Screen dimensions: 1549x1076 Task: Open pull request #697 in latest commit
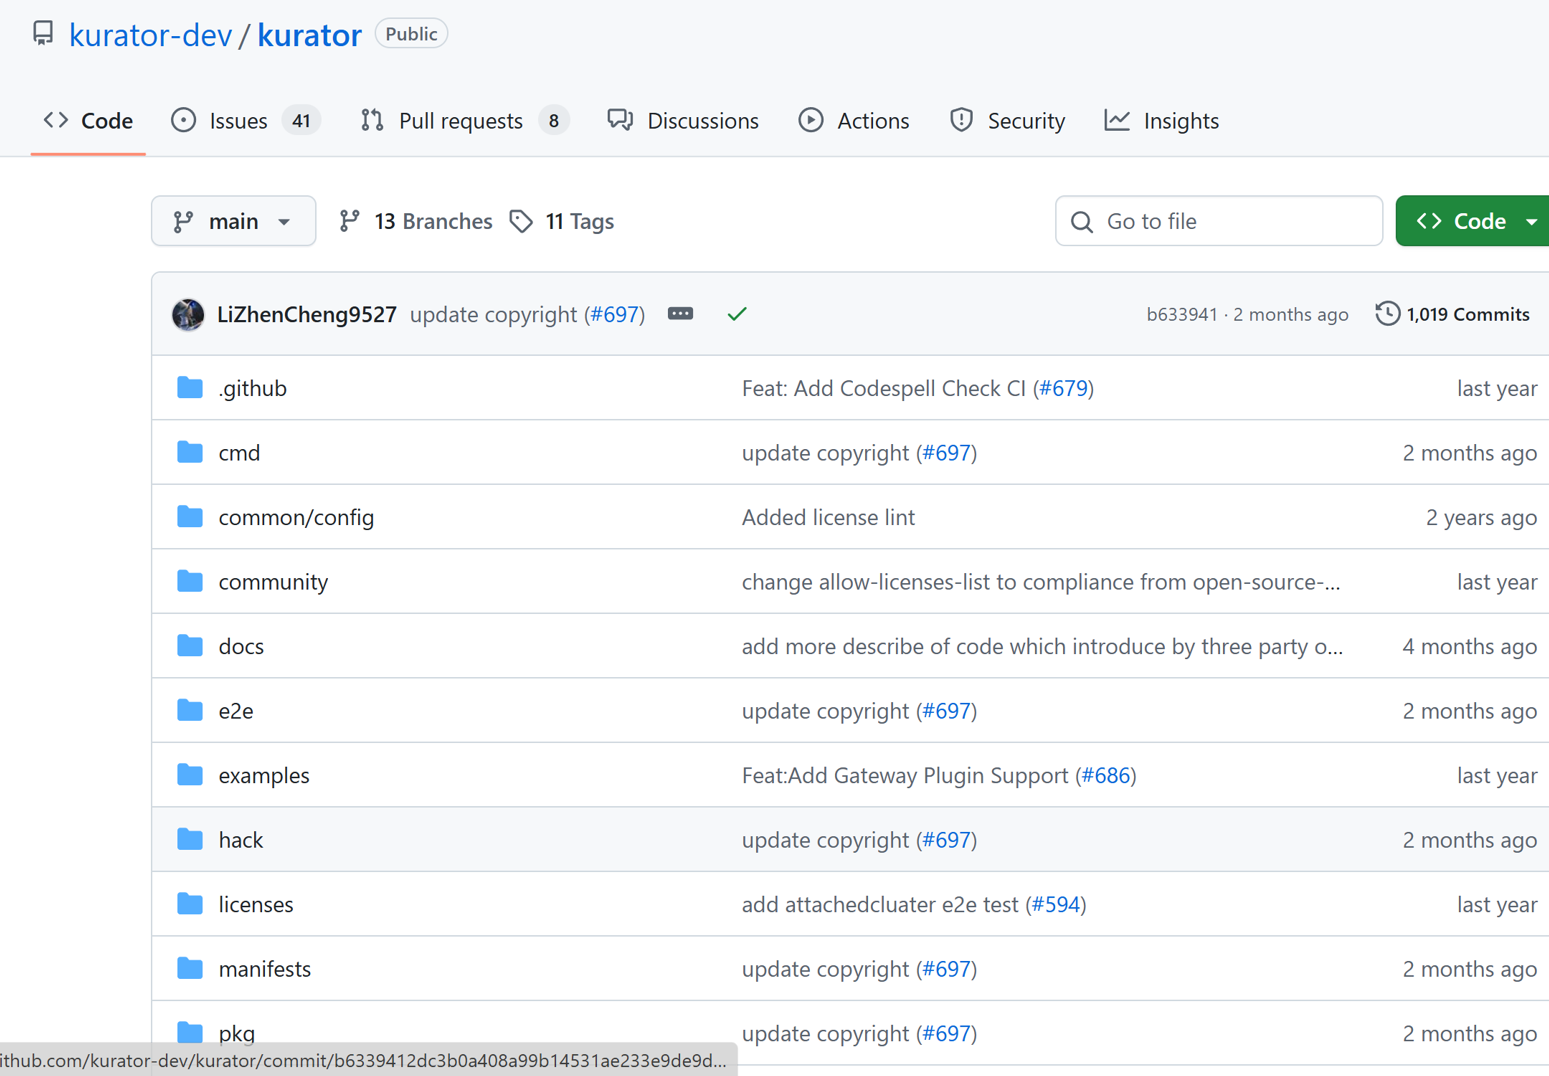click(x=614, y=314)
